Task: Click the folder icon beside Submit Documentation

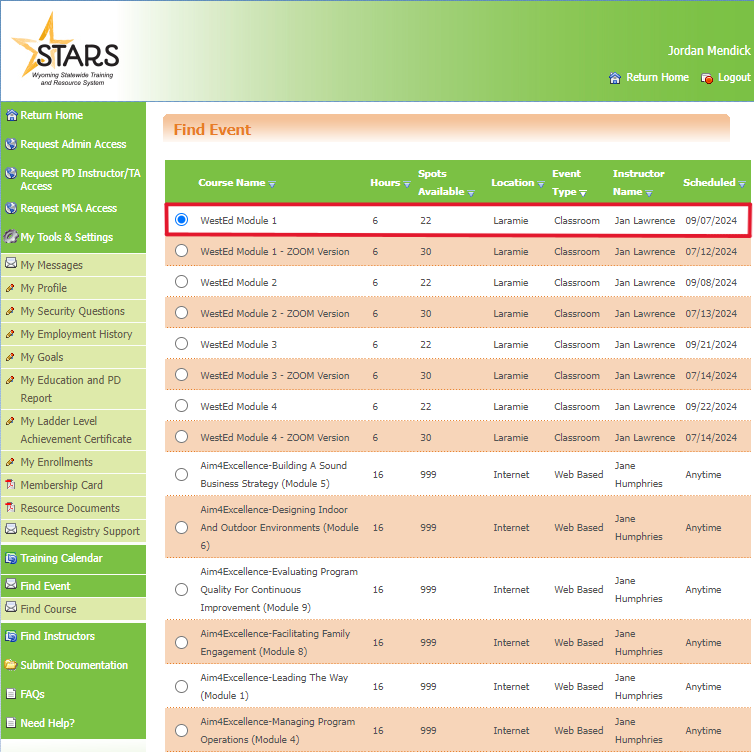Action: tap(11, 665)
